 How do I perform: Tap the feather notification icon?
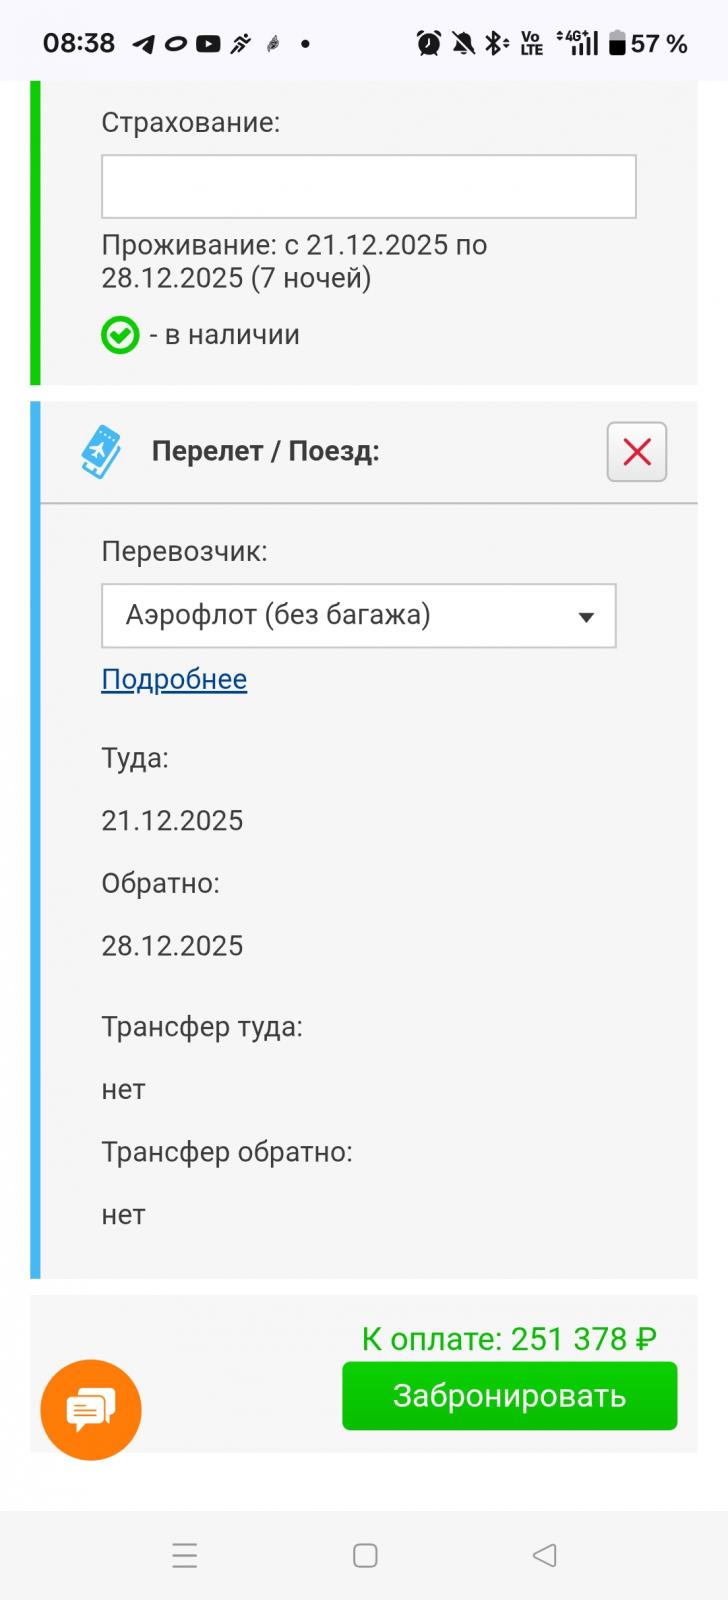tap(272, 44)
